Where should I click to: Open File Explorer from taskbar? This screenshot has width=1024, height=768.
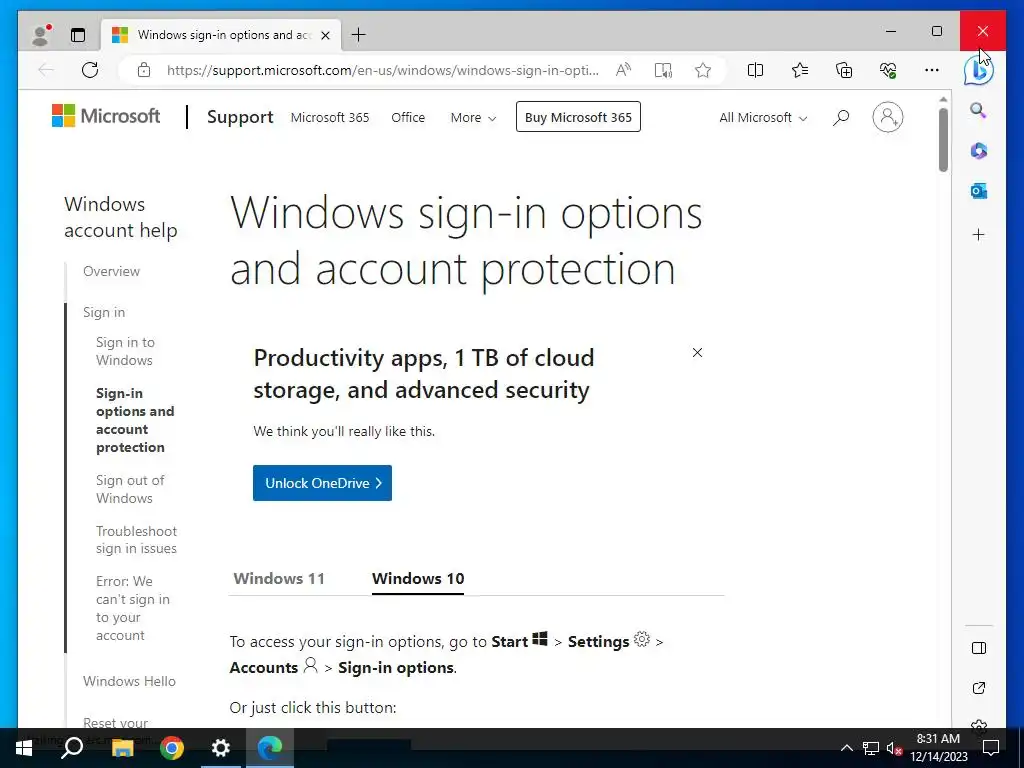click(x=122, y=748)
